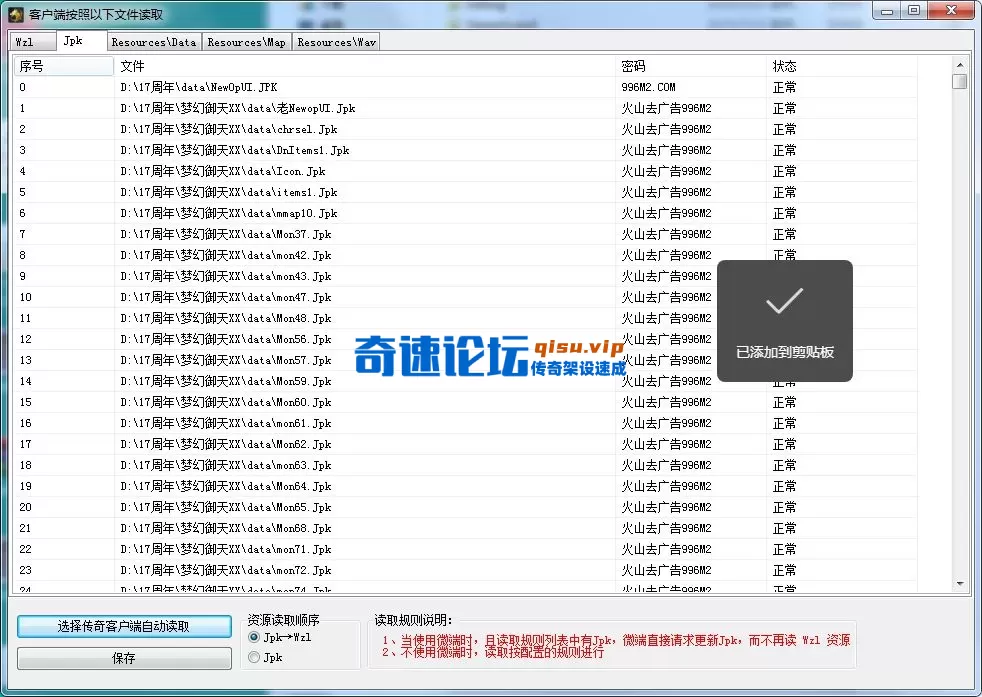Image resolution: width=982 pixels, height=697 pixels.
Task: Click 选择传奇客户端自动读取 button
Action: (124, 626)
